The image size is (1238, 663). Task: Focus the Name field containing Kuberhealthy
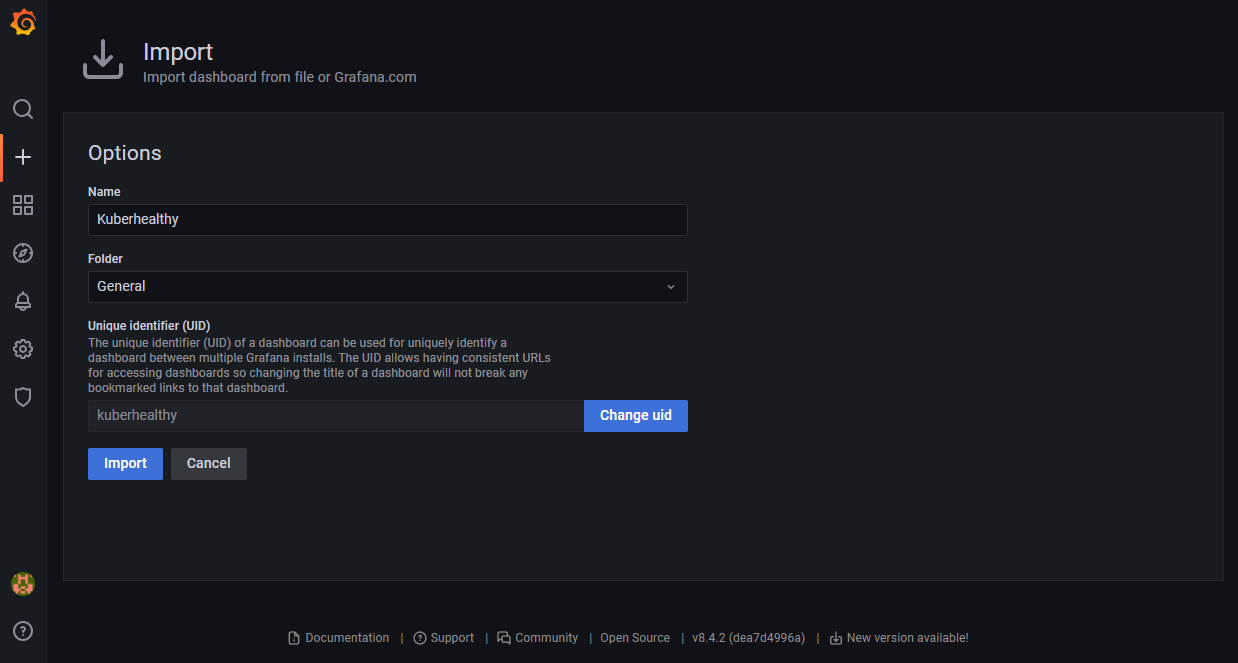(x=388, y=220)
